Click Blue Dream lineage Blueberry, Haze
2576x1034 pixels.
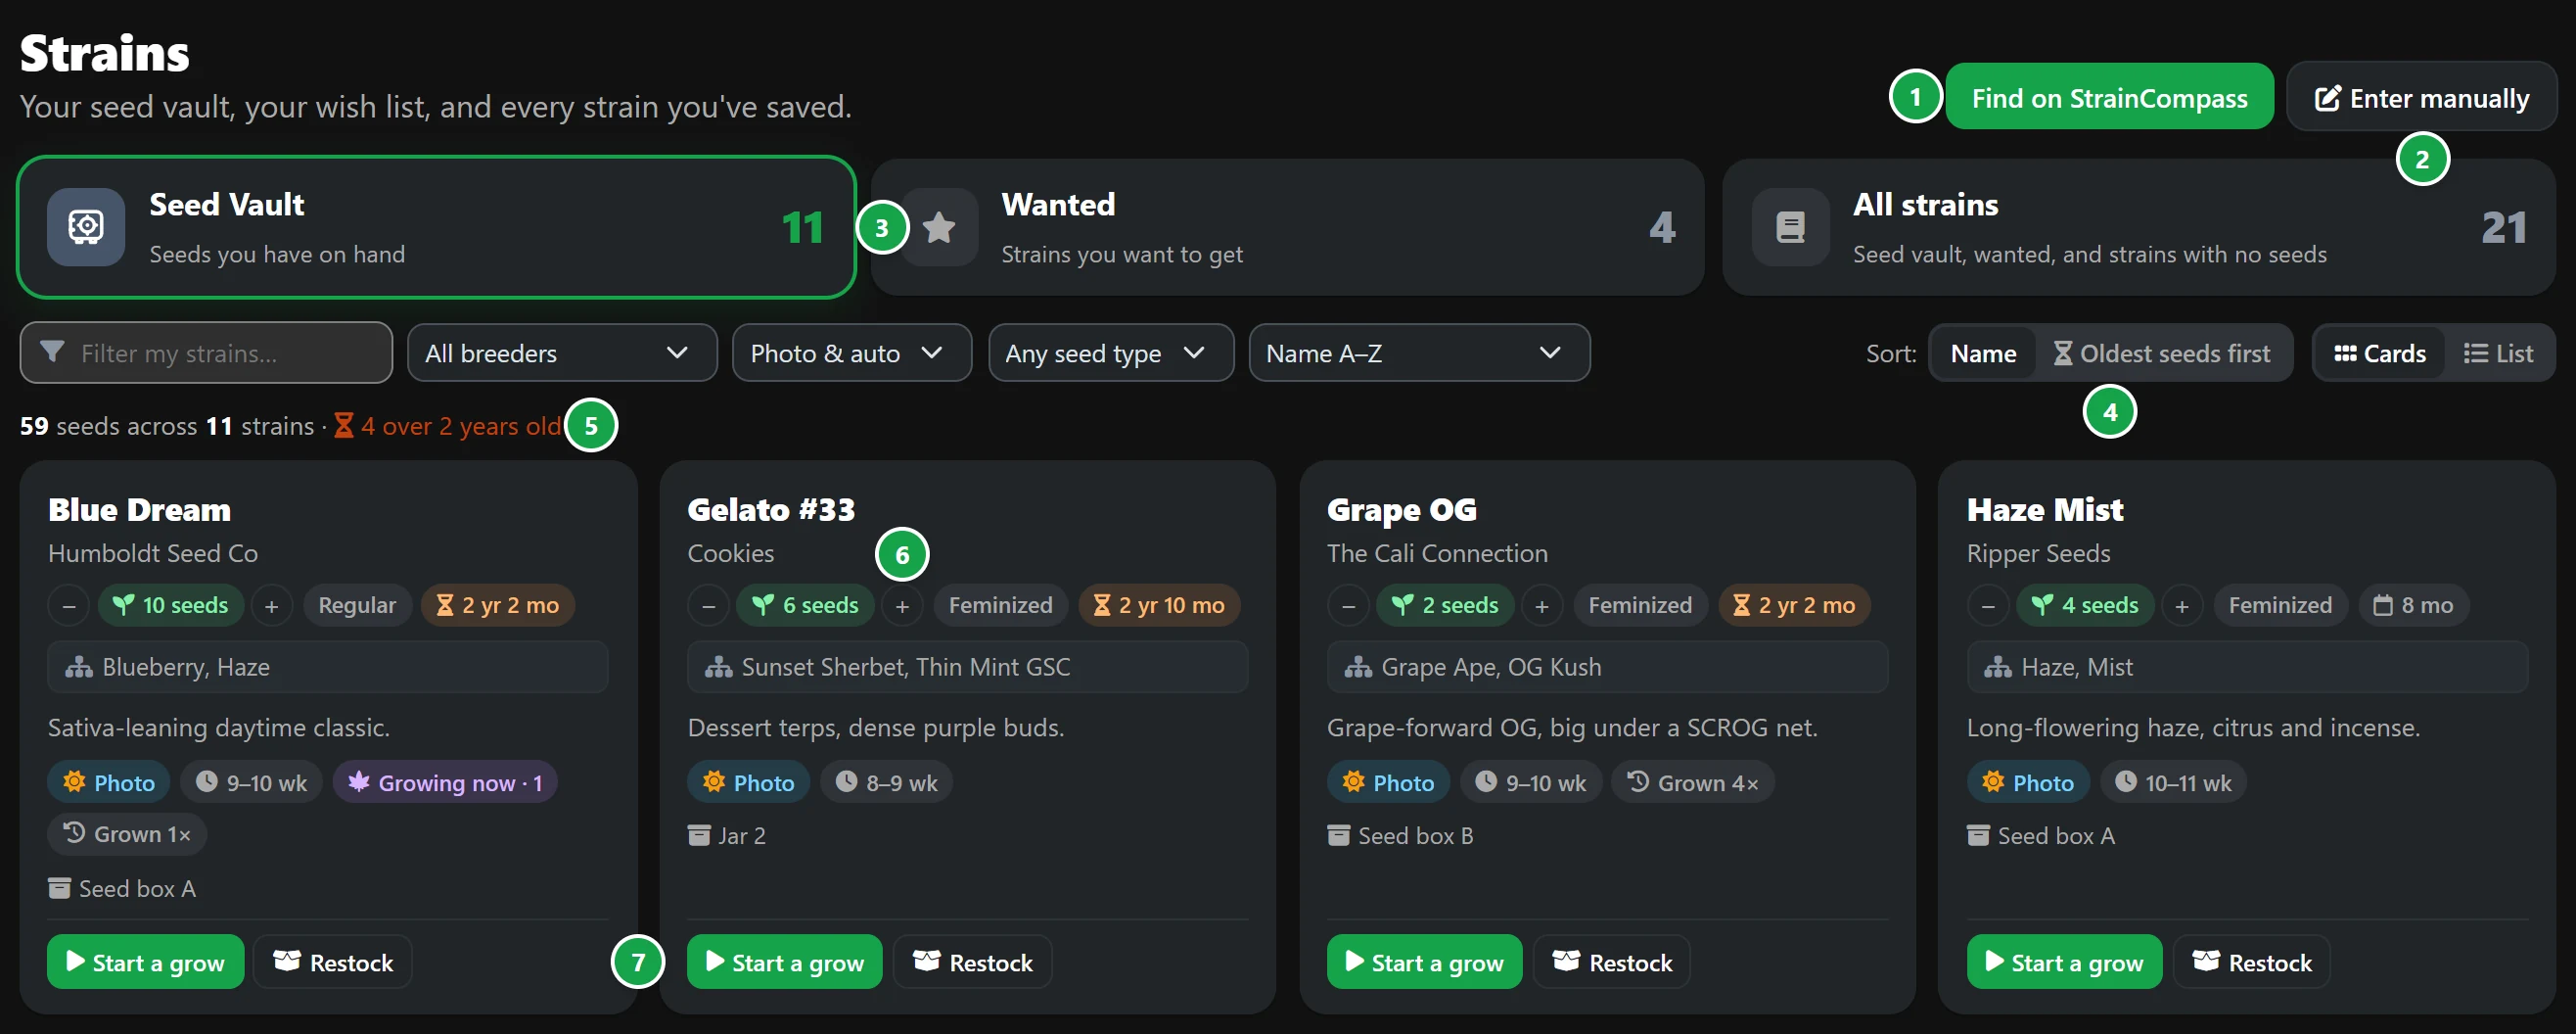(x=328, y=667)
